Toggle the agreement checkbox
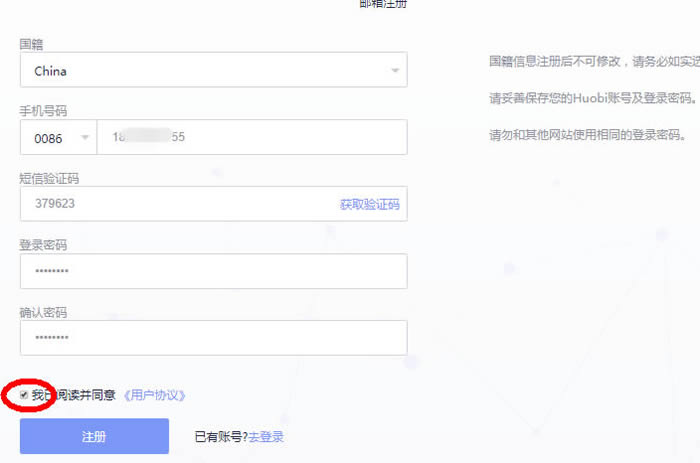This screenshot has width=700, height=463. pos(24,396)
